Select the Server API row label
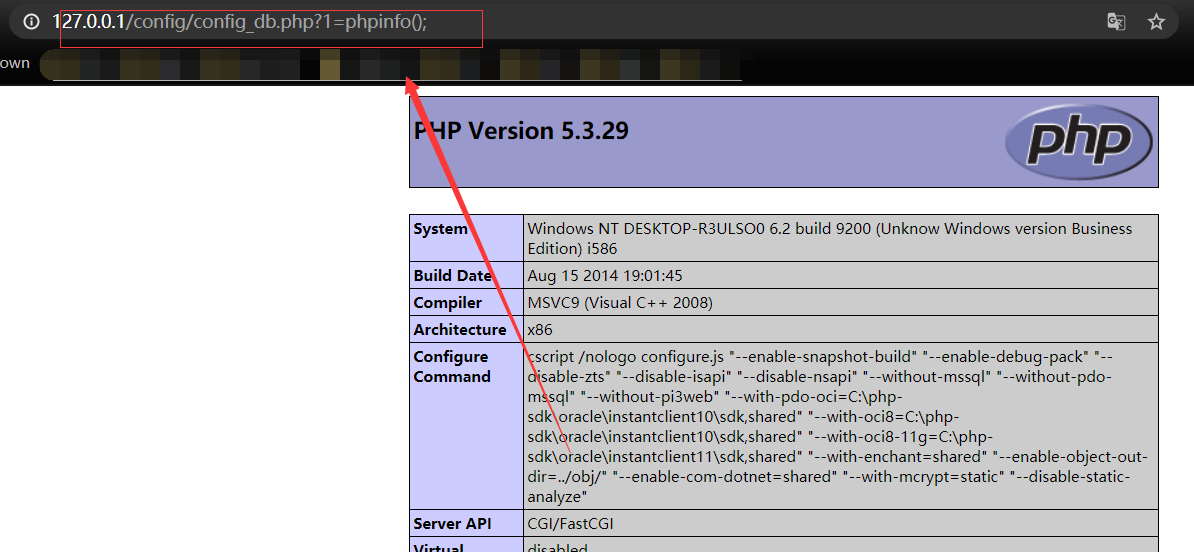This screenshot has height=552, width=1194. pos(452,524)
